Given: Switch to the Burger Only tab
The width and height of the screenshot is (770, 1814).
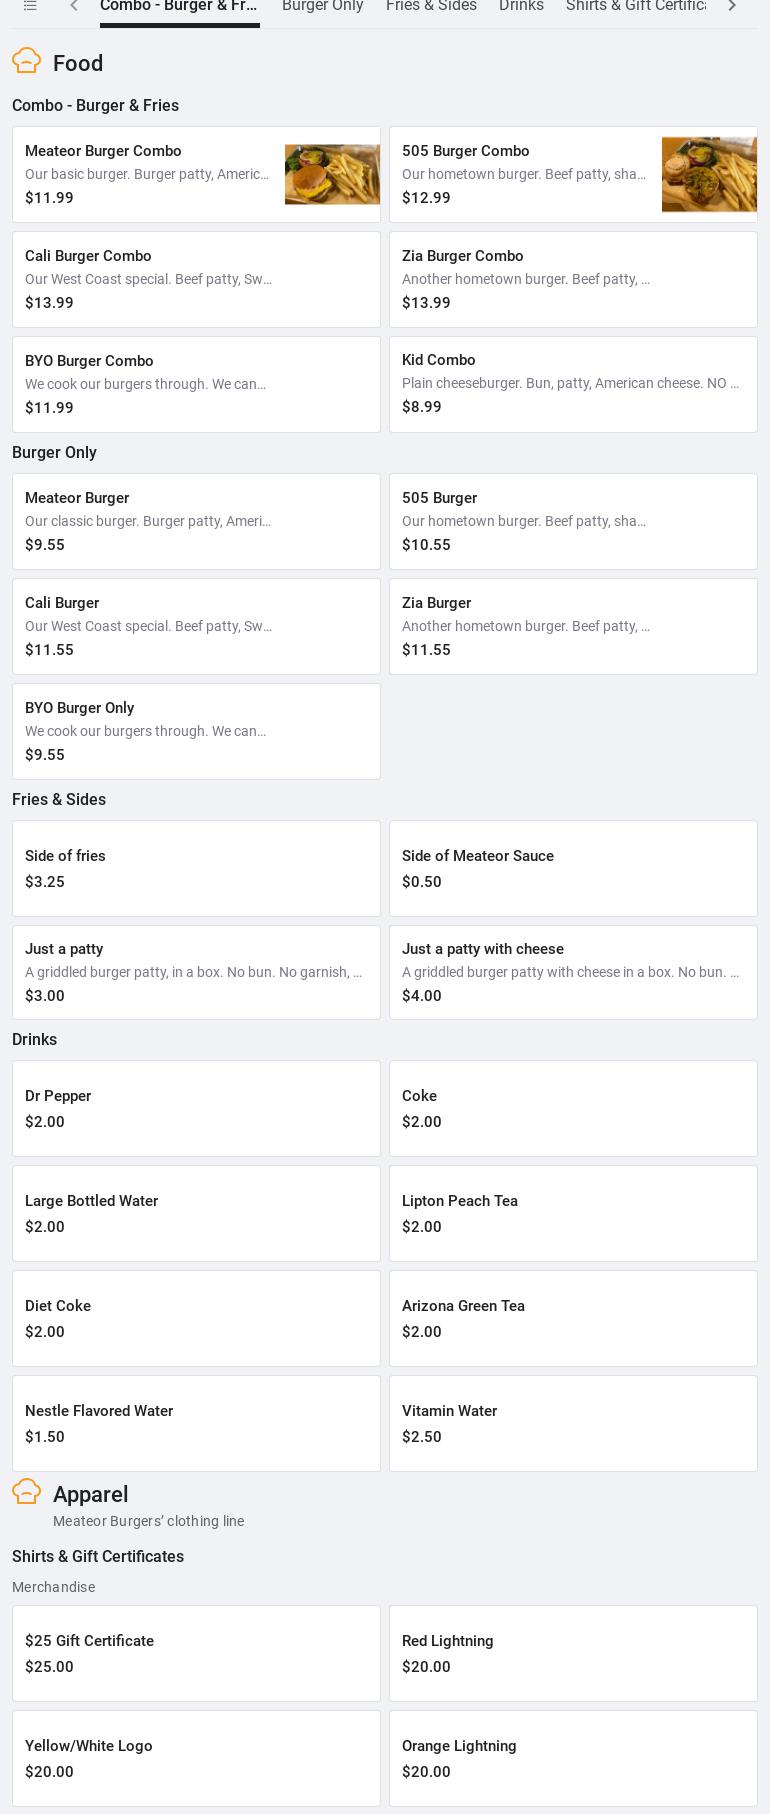Looking at the screenshot, I should coord(322,6).
